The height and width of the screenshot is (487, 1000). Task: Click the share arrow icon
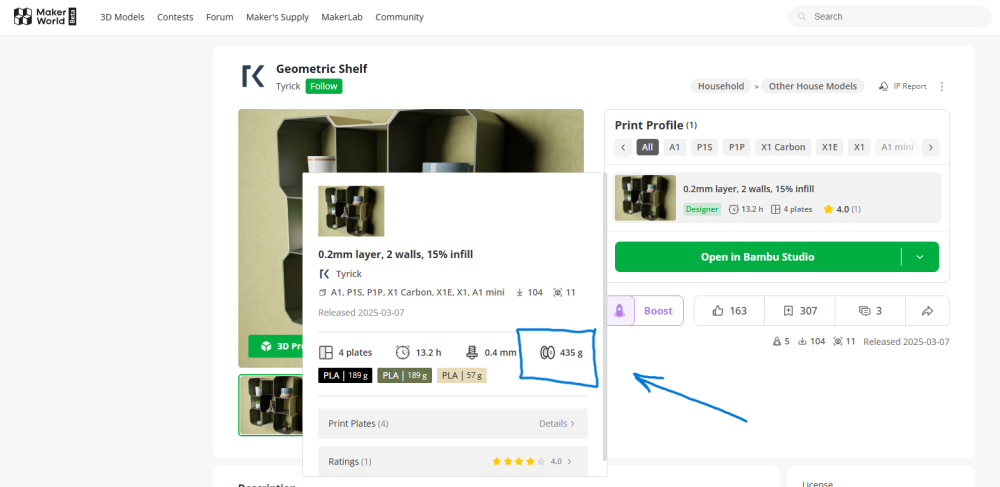click(927, 311)
